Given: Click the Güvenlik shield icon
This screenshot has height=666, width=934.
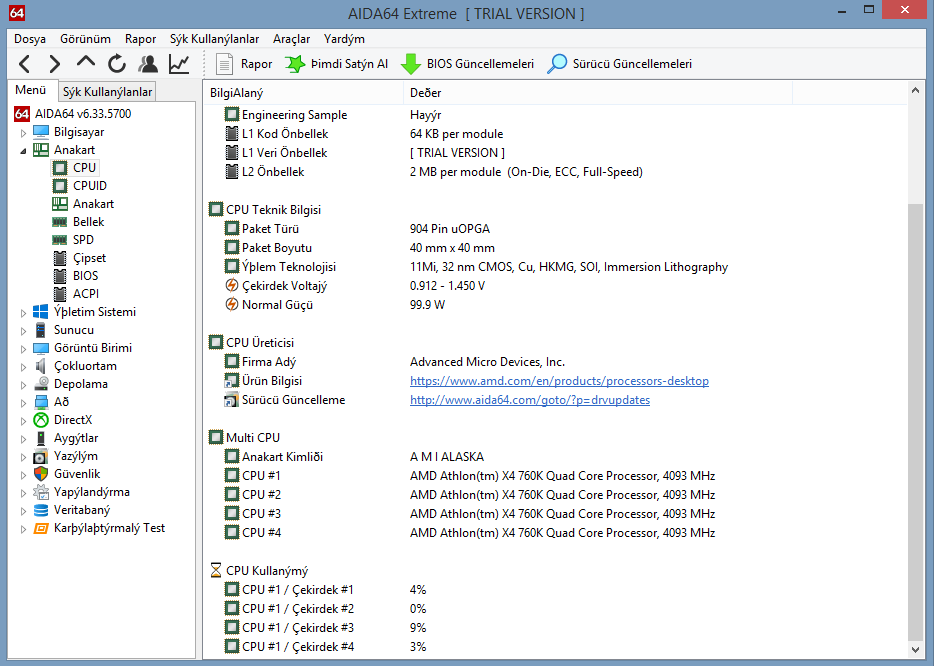Looking at the screenshot, I should click(41, 474).
